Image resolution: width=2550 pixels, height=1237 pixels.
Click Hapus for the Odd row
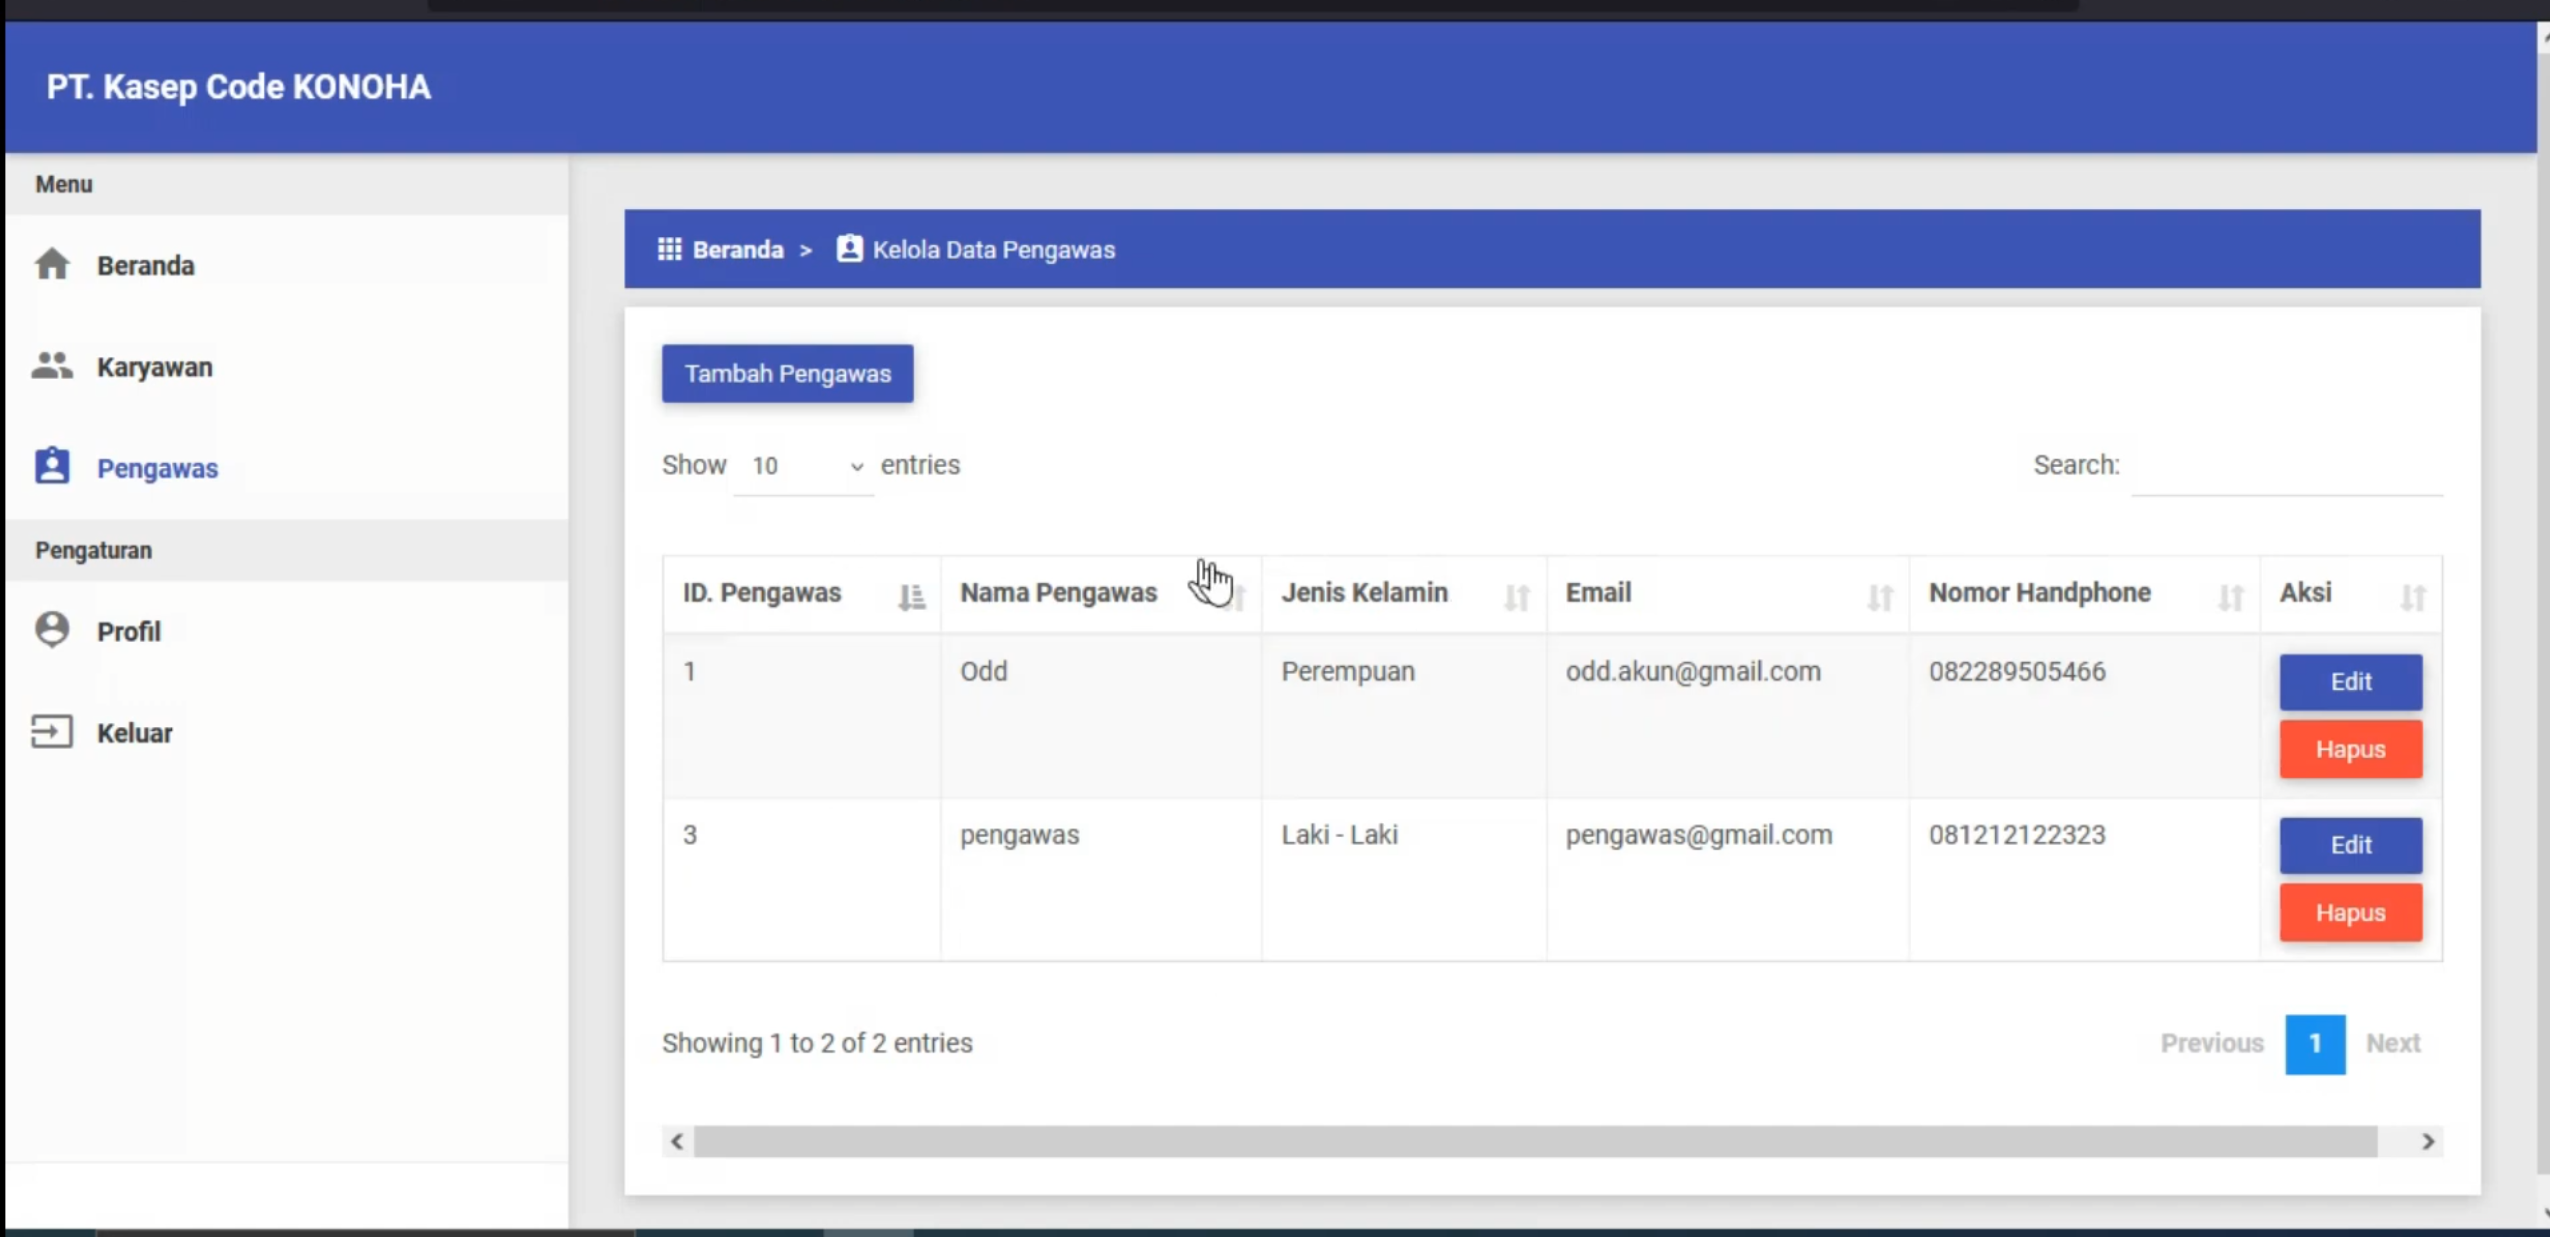point(2350,749)
